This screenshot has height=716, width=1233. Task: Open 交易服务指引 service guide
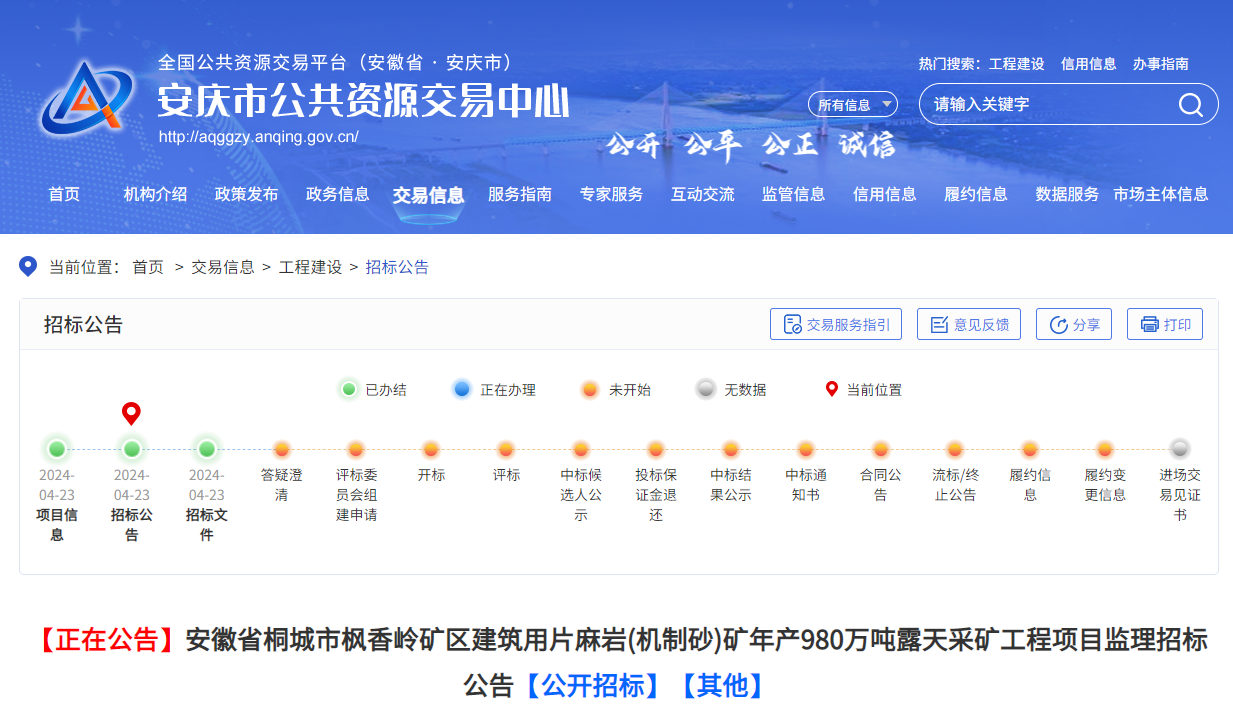click(836, 324)
